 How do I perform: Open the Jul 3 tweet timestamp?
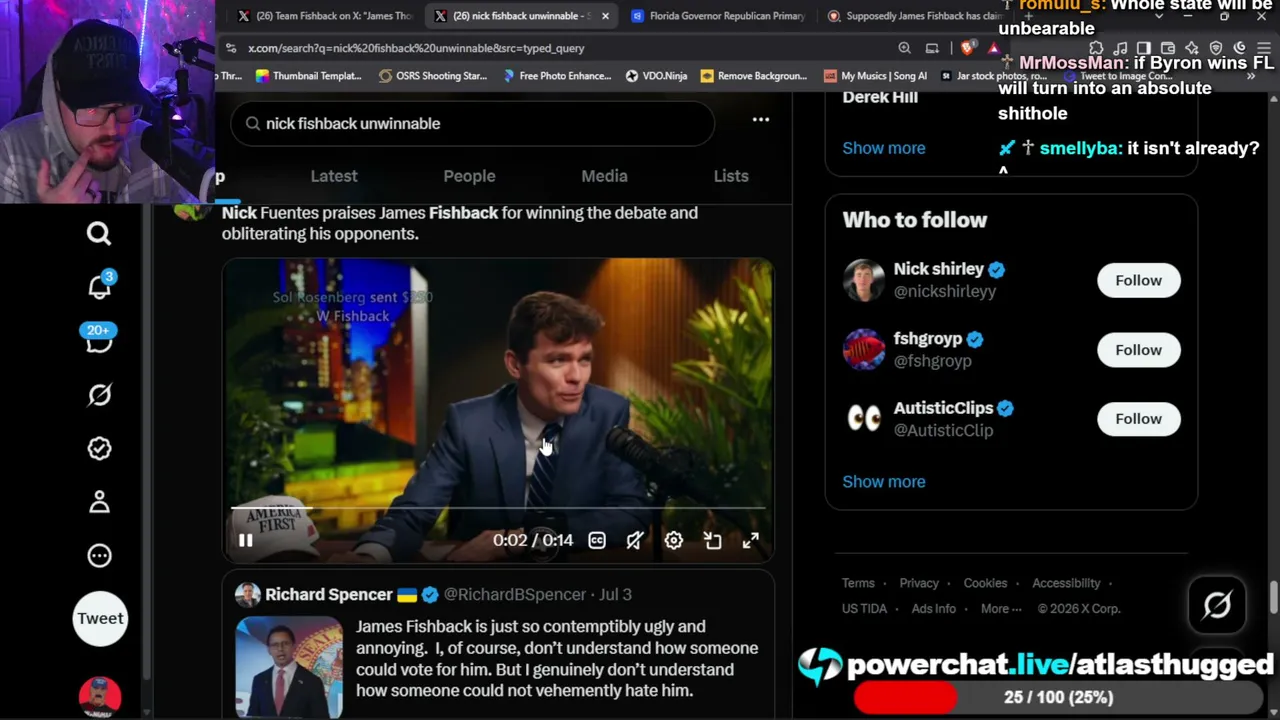tap(615, 594)
